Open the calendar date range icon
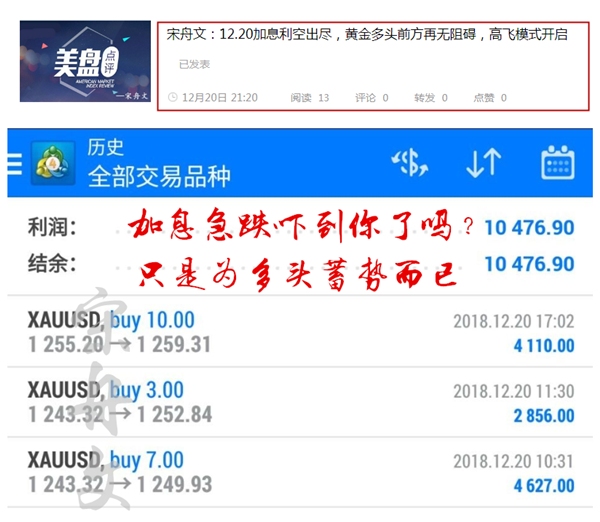The height and width of the screenshot is (522, 600). 558,162
